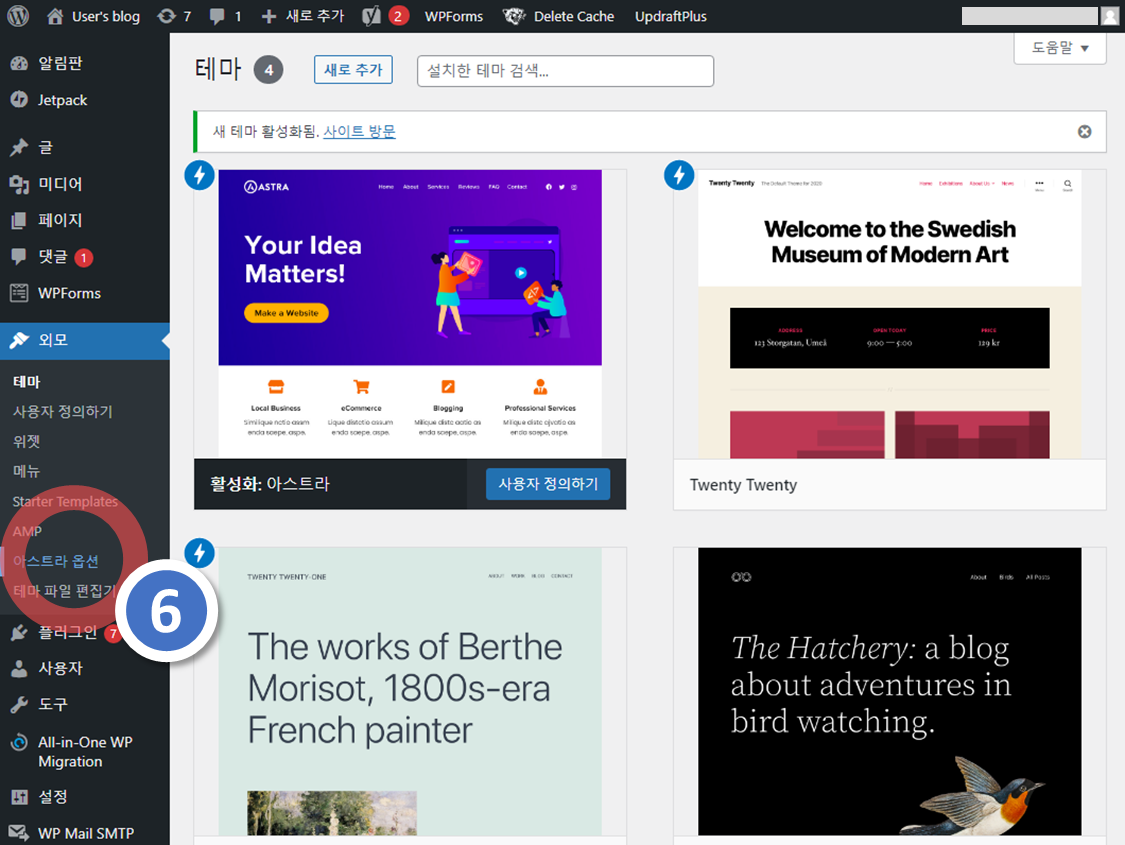Open comments bubble icon in admin bar

pyautogui.click(x=217, y=16)
